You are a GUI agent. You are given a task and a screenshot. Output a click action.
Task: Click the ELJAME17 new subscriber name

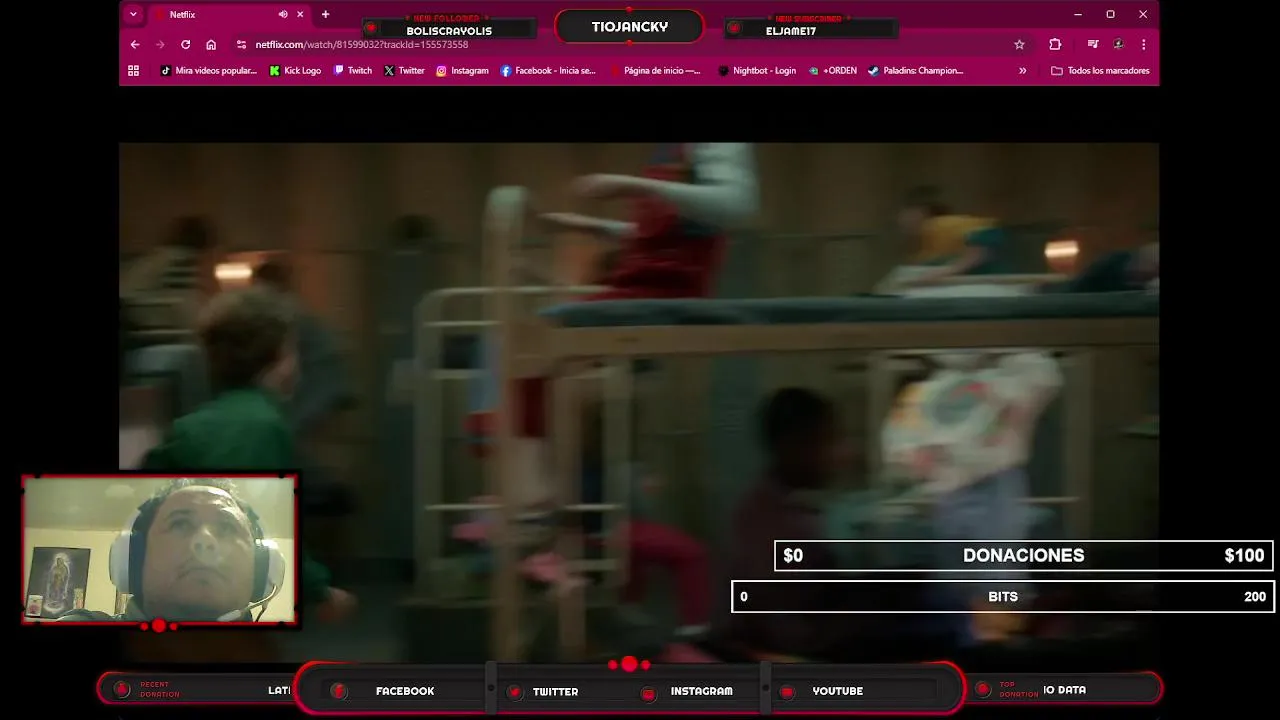(x=791, y=31)
